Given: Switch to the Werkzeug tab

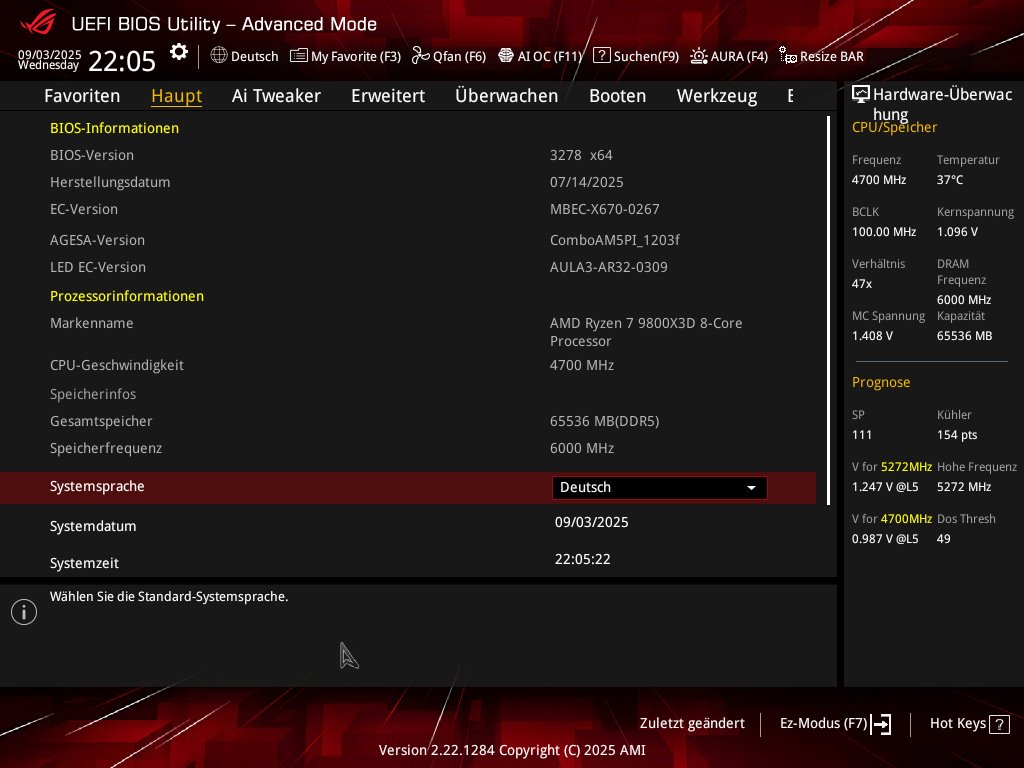Looking at the screenshot, I should coord(717,96).
